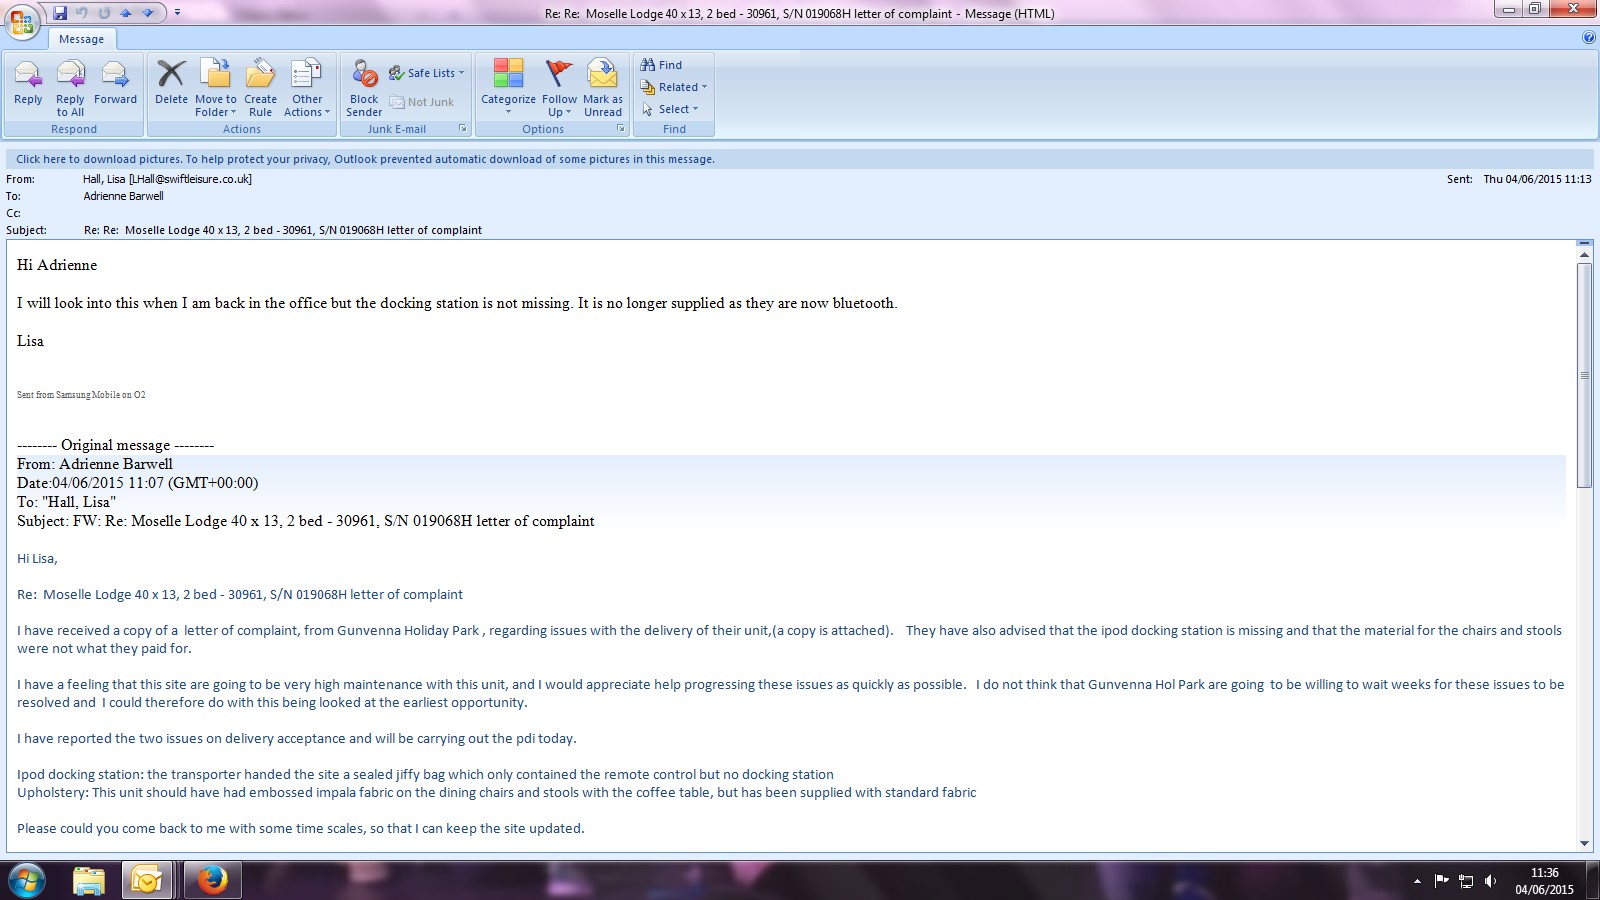Open Related dropdown
1600x900 pixels.
click(x=673, y=87)
